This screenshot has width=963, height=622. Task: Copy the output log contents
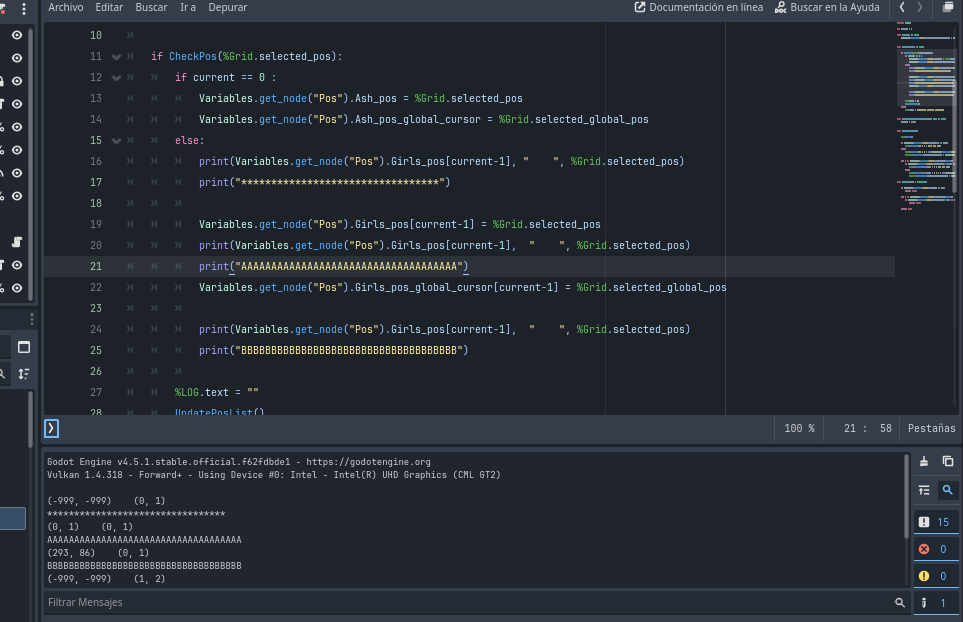click(x=947, y=461)
